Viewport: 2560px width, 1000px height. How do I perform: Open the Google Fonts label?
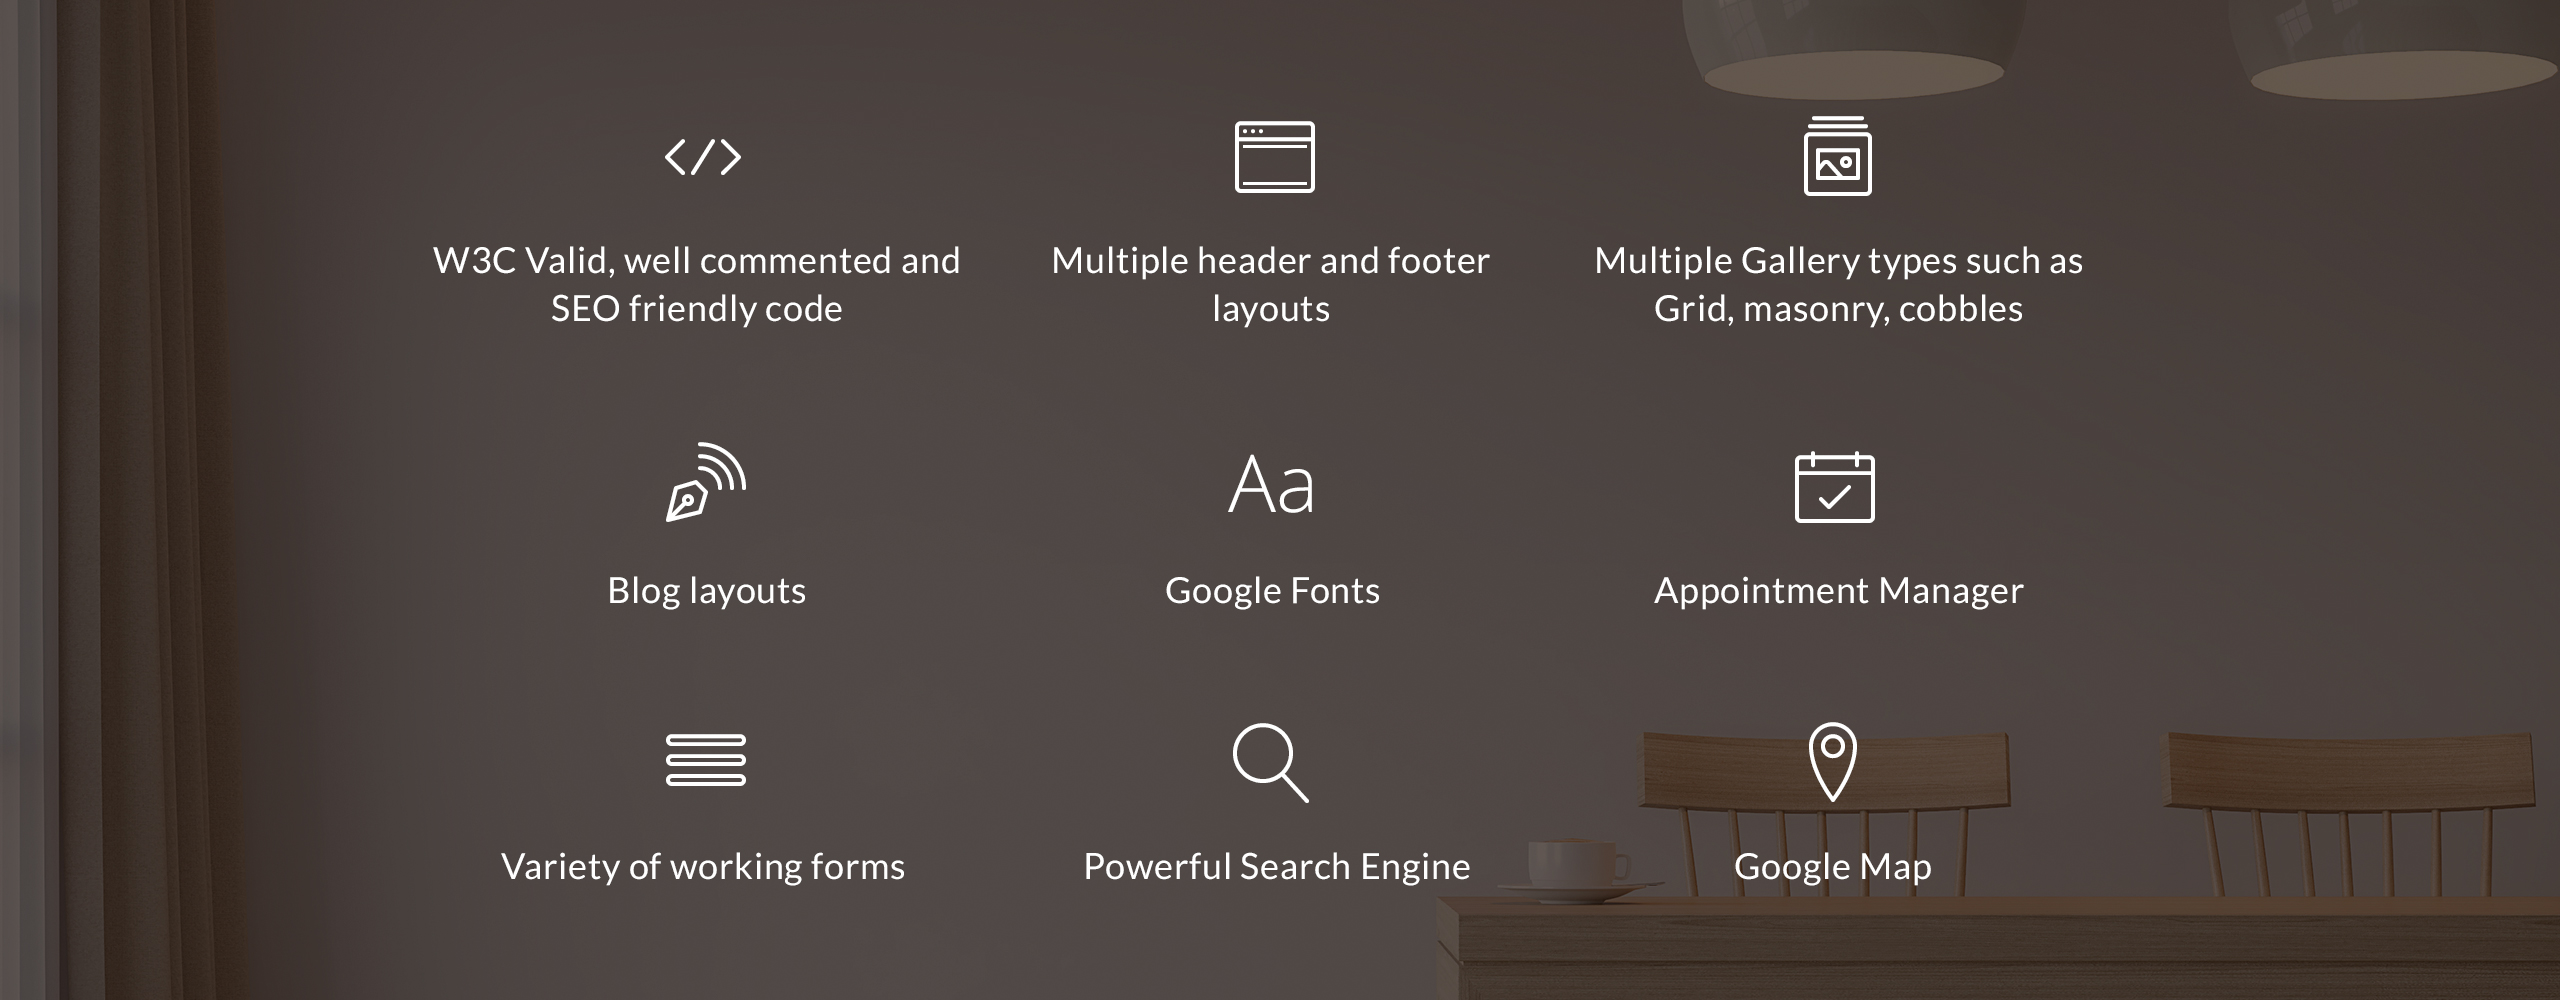click(1272, 591)
